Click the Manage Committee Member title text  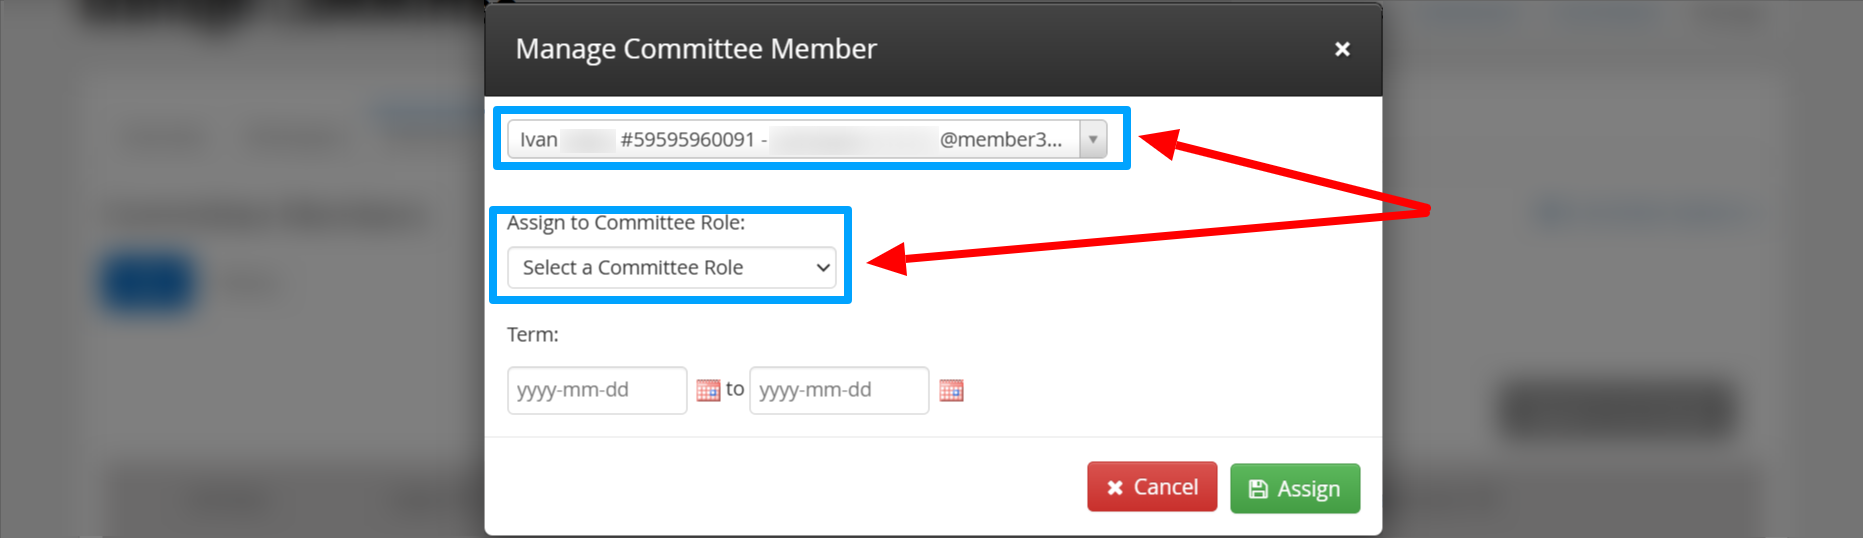coord(696,49)
